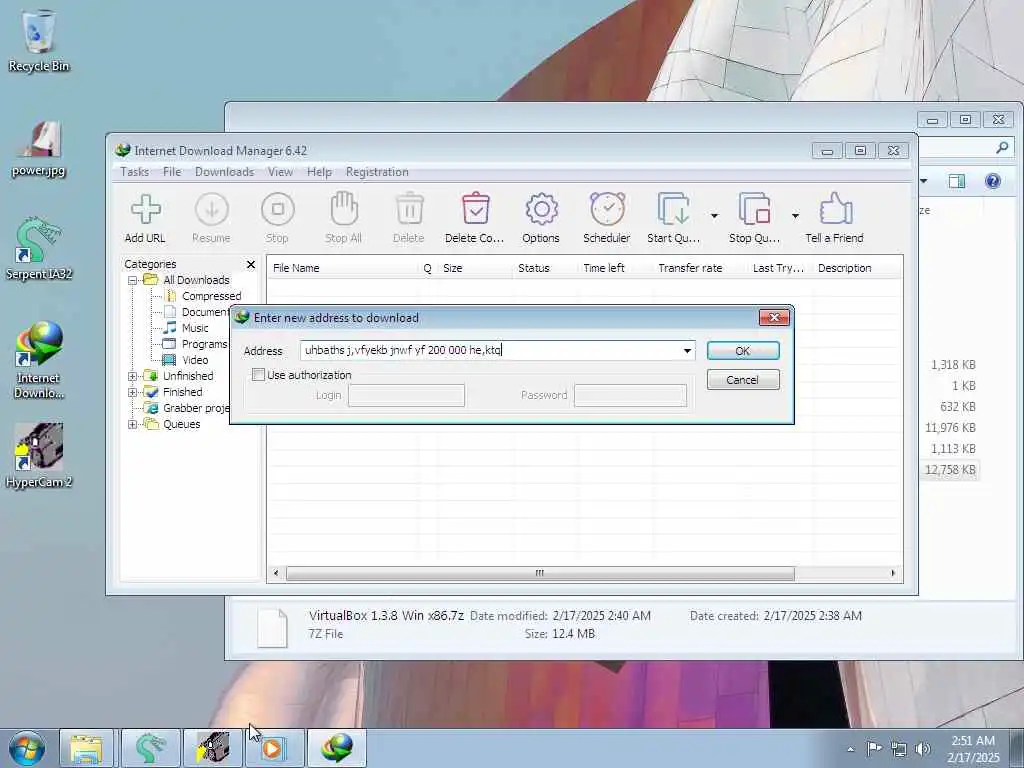The width and height of the screenshot is (1024, 768).
Task: Open File Explorer from the taskbar
Action: click(87, 748)
